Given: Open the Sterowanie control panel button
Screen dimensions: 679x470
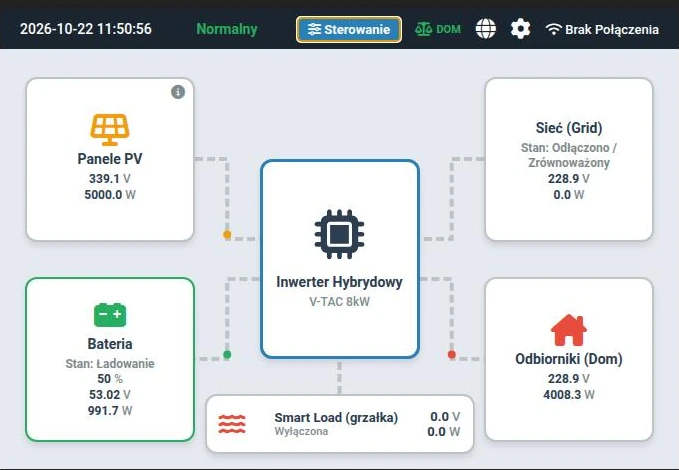Looking at the screenshot, I should point(349,29).
